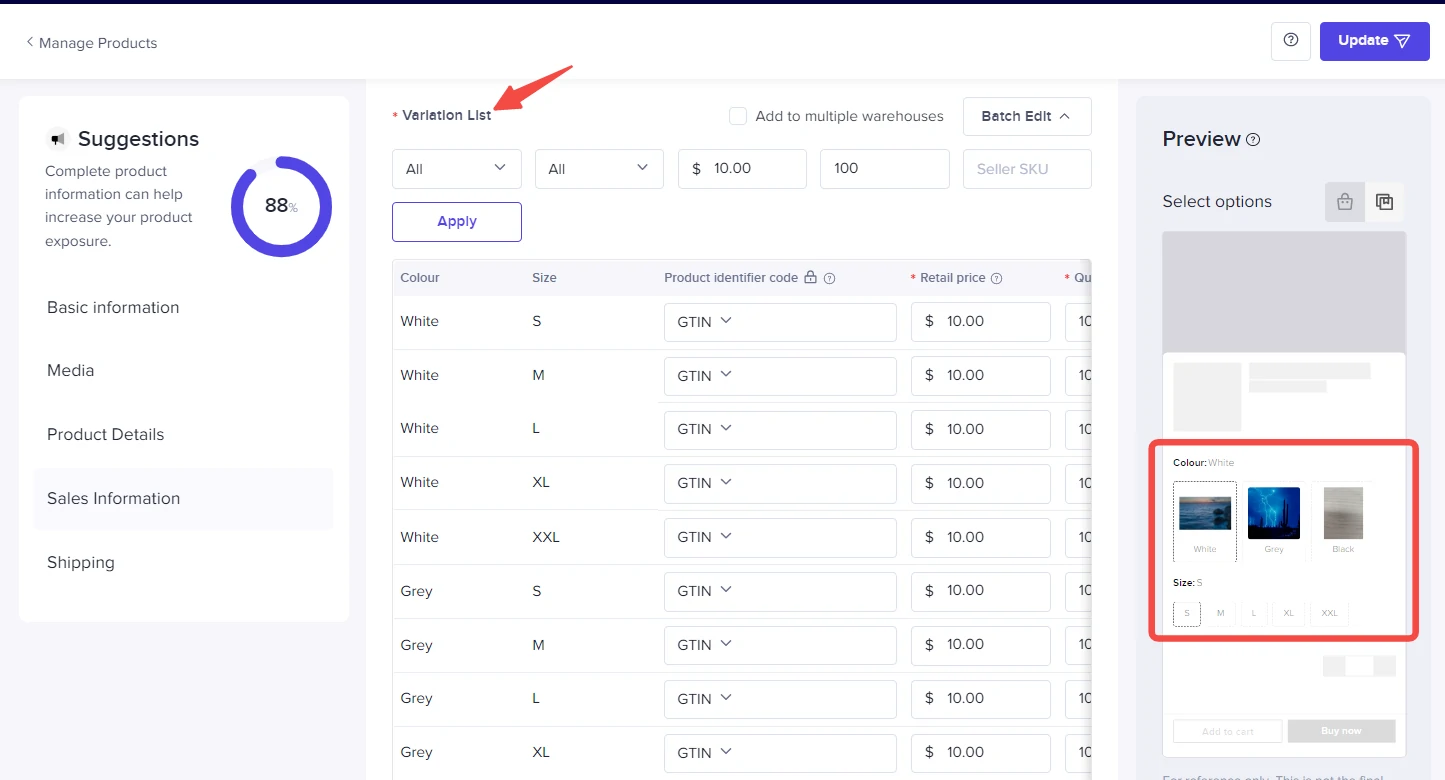This screenshot has width=1445, height=780.
Task: Click the Apply button
Action: click(x=456, y=222)
